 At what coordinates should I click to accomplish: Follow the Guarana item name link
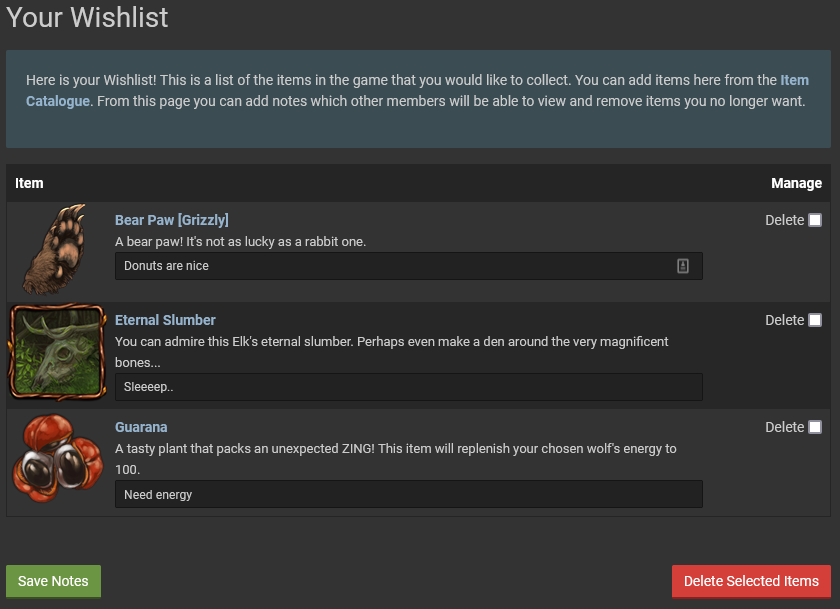(141, 427)
